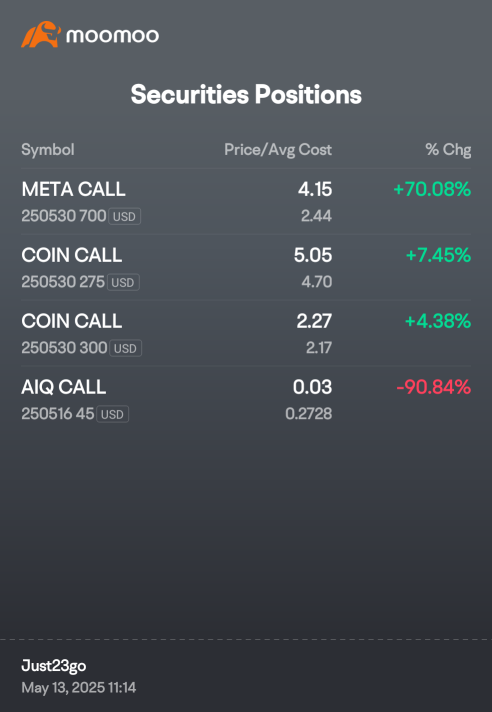
Task: Select the +4.38% change value
Action: 438,321
